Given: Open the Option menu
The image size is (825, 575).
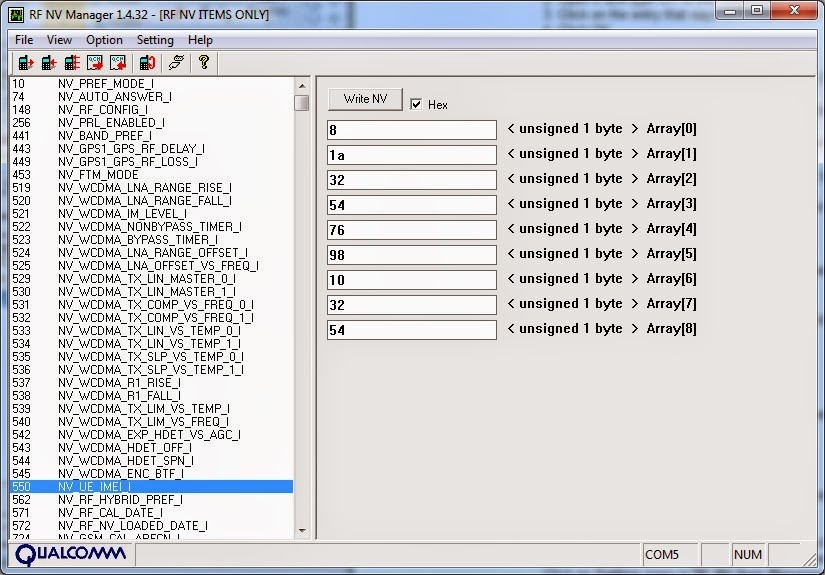Looking at the screenshot, I should (x=104, y=40).
